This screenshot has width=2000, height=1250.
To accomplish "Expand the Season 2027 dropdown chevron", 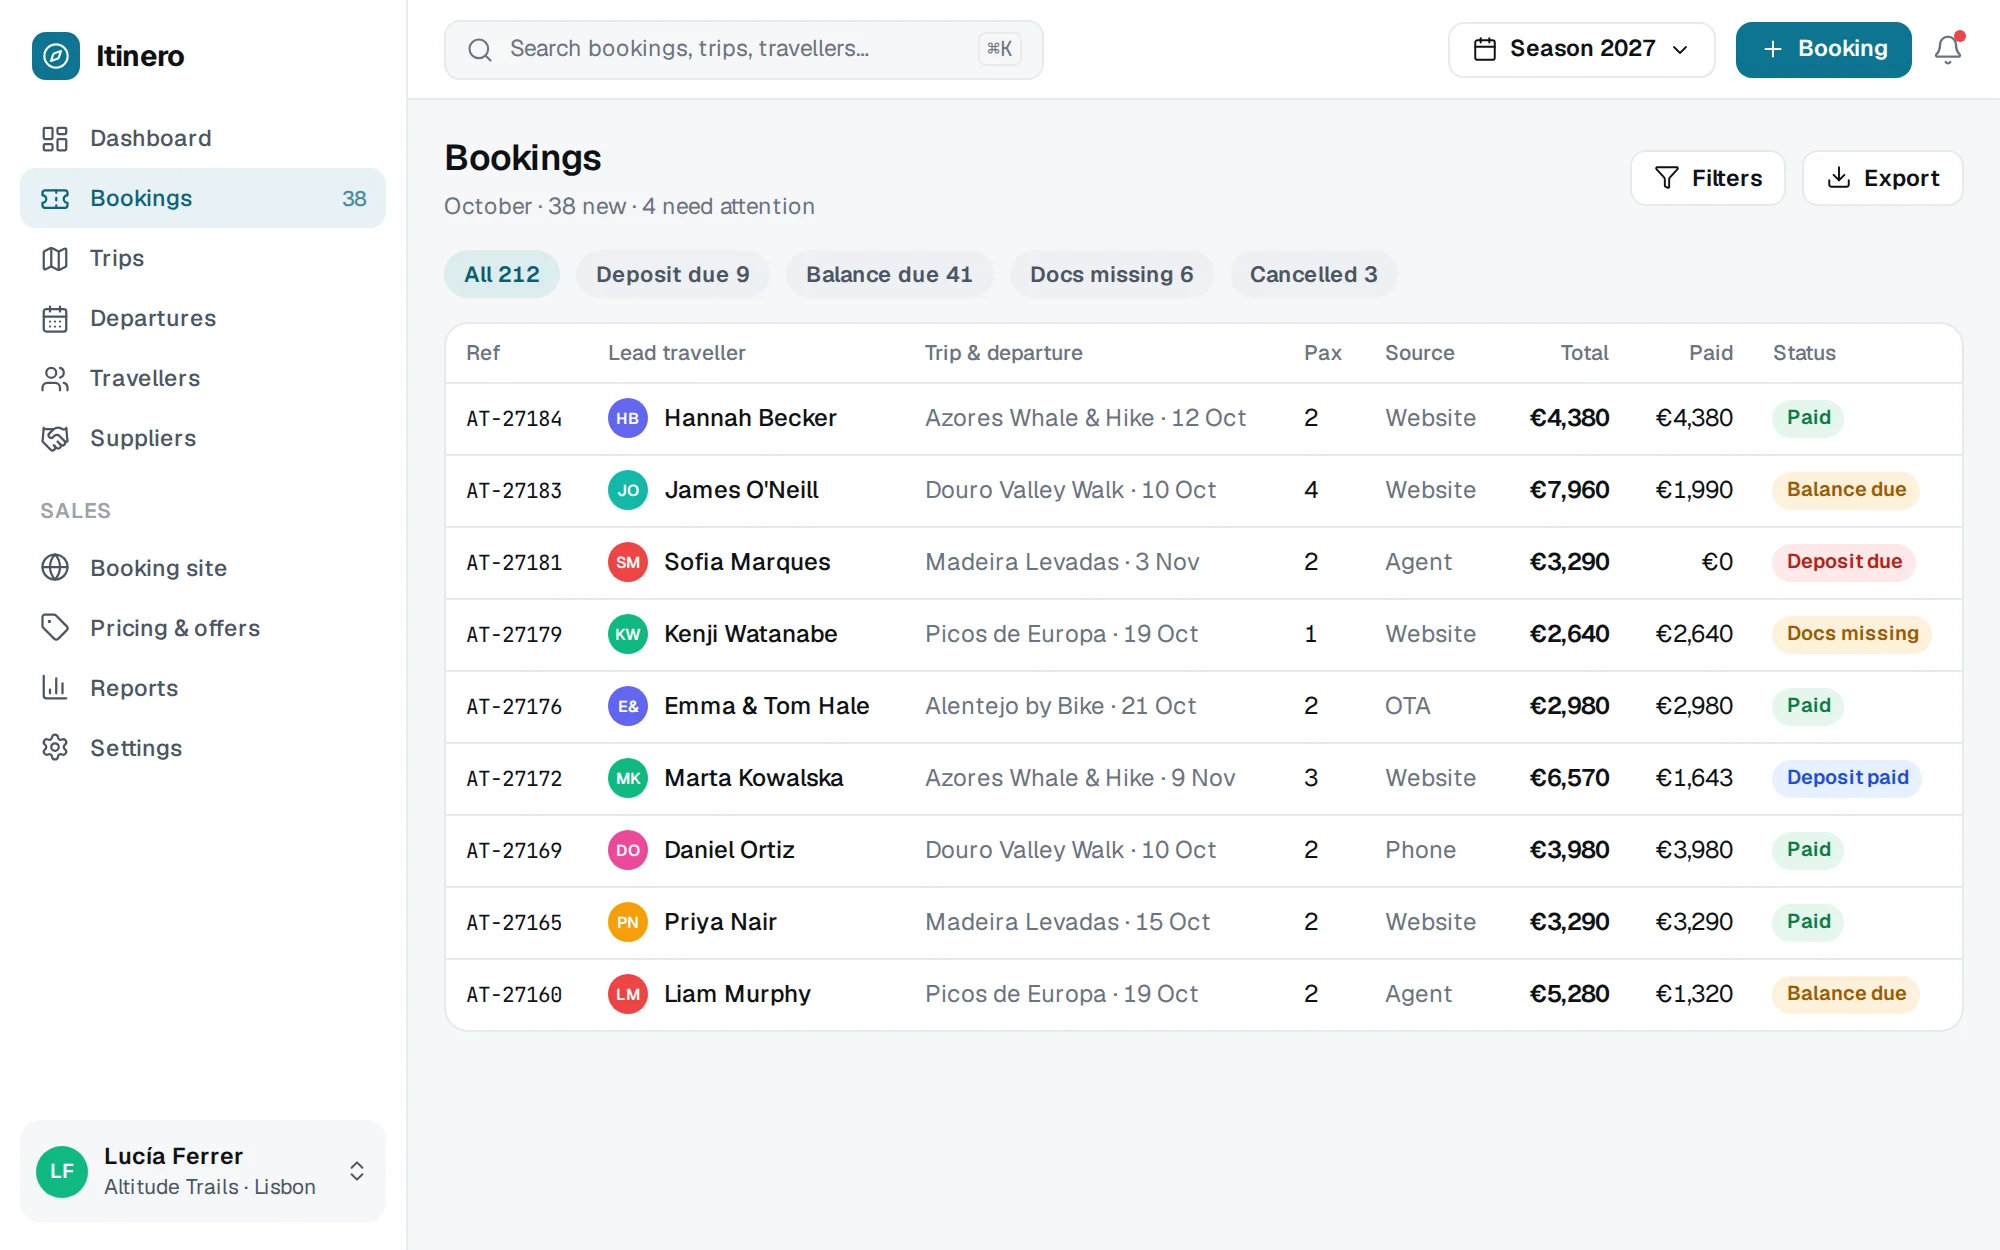I will [1681, 50].
